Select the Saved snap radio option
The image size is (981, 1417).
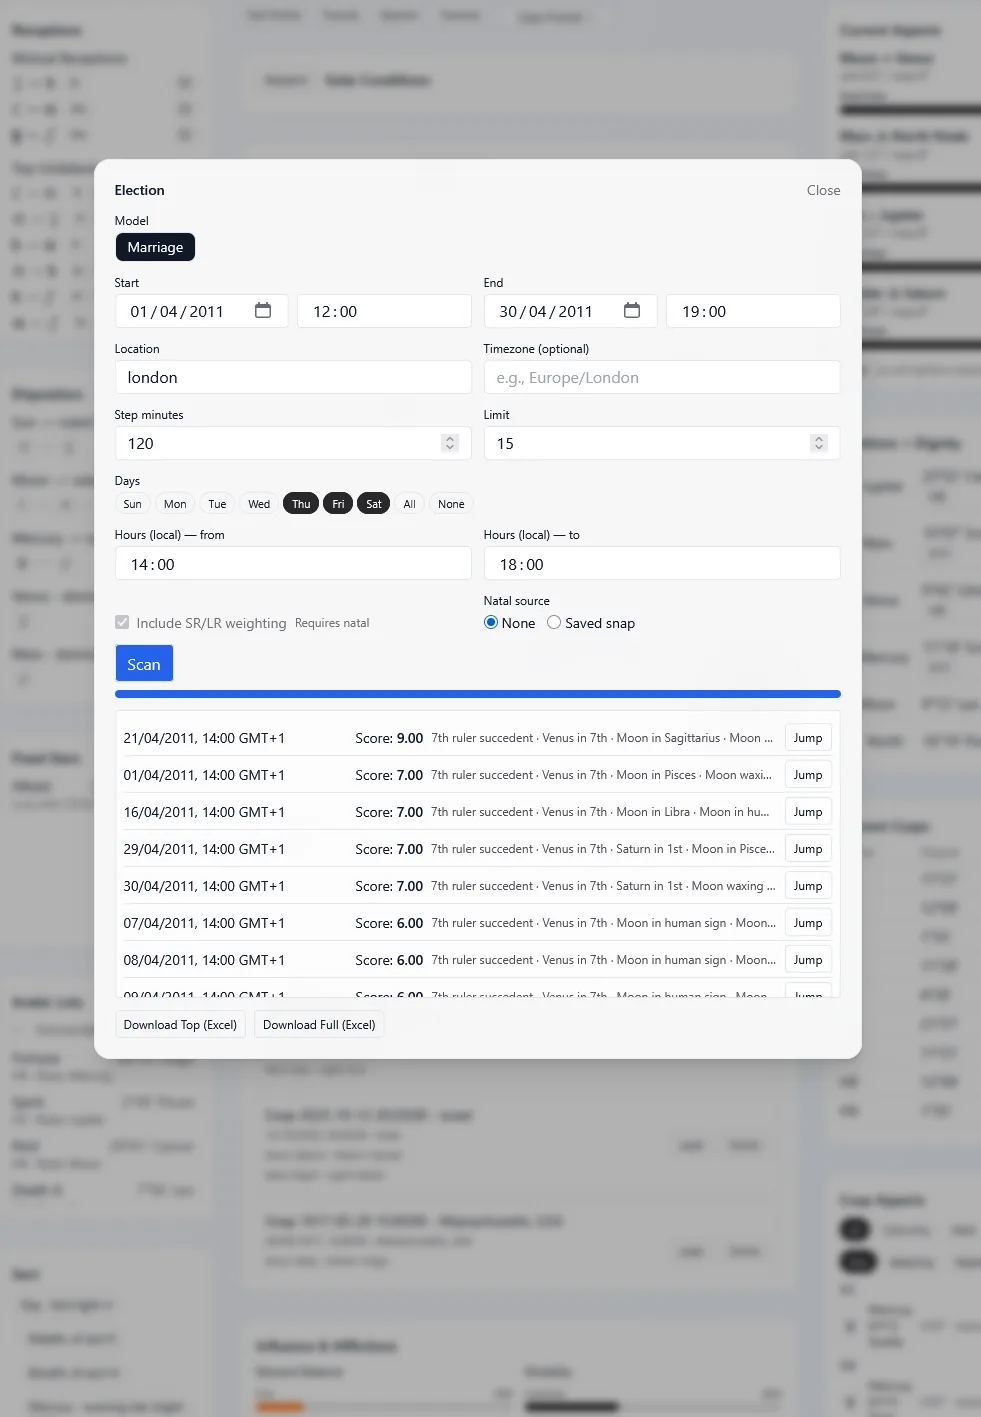554,623
